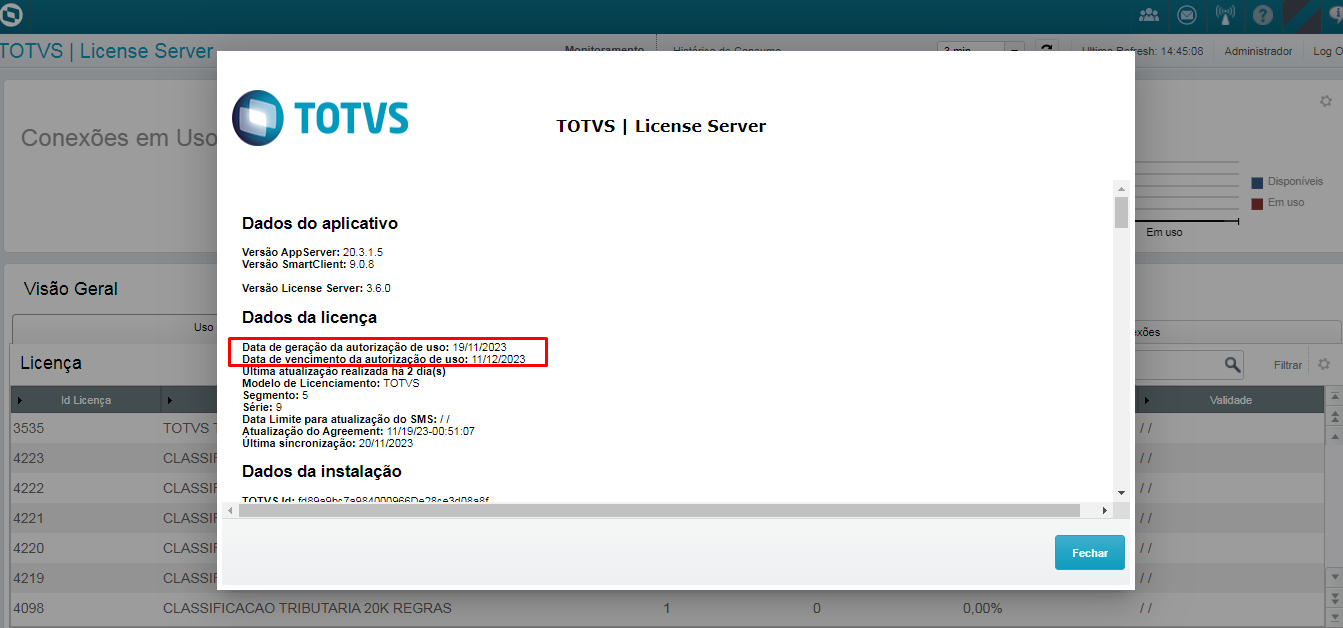The height and width of the screenshot is (628, 1343).
Task: Click the antenna broadcast icon in top bar
Action: coord(1225,15)
